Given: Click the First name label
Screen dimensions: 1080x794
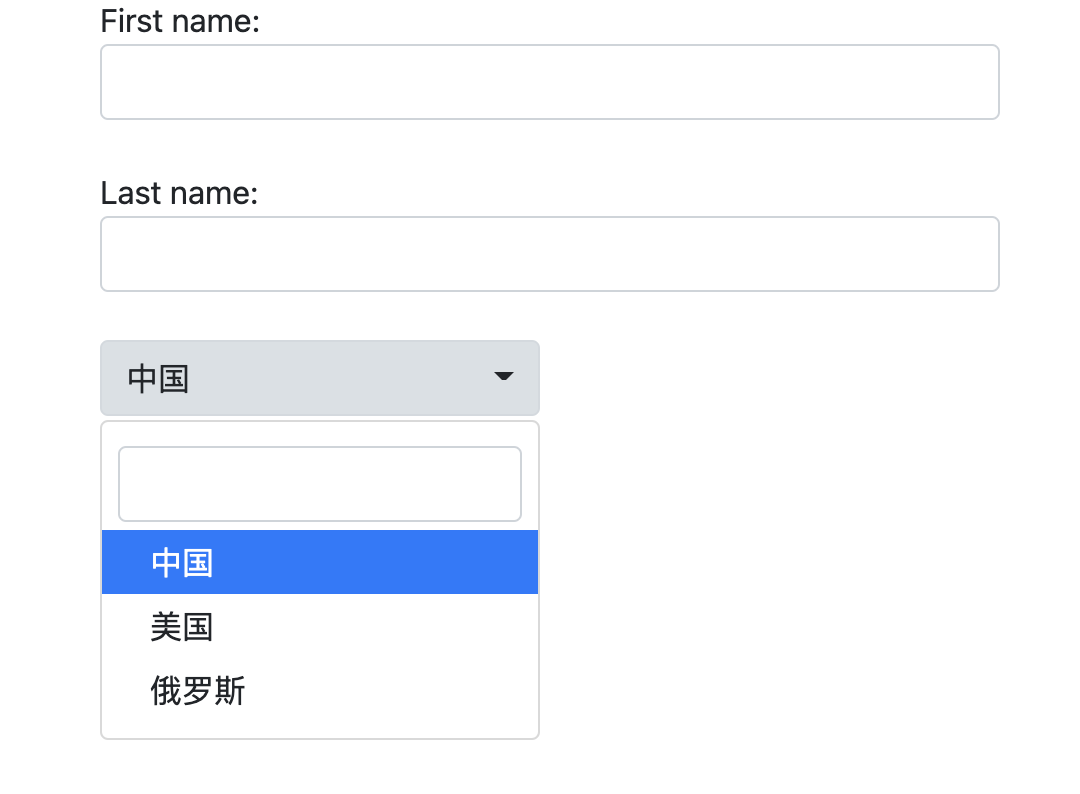Looking at the screenshot, I should 178,20.
